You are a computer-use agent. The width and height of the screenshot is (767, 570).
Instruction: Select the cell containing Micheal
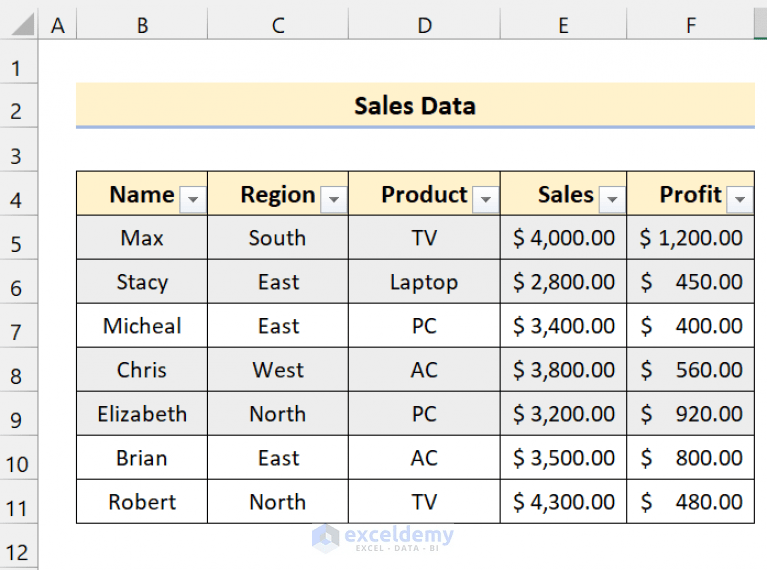[142, 326]
